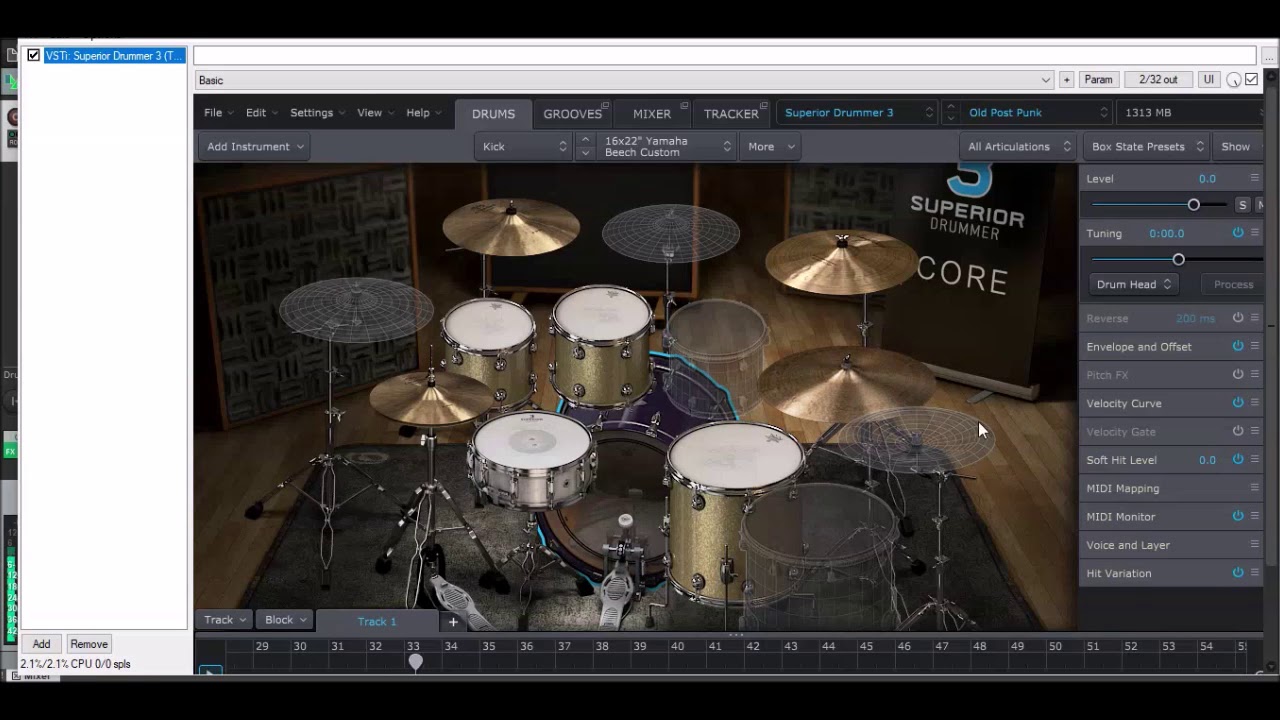Toggle the Velocity Curve power button
The image size is (1280, 720).
[x=1238, y=403]
